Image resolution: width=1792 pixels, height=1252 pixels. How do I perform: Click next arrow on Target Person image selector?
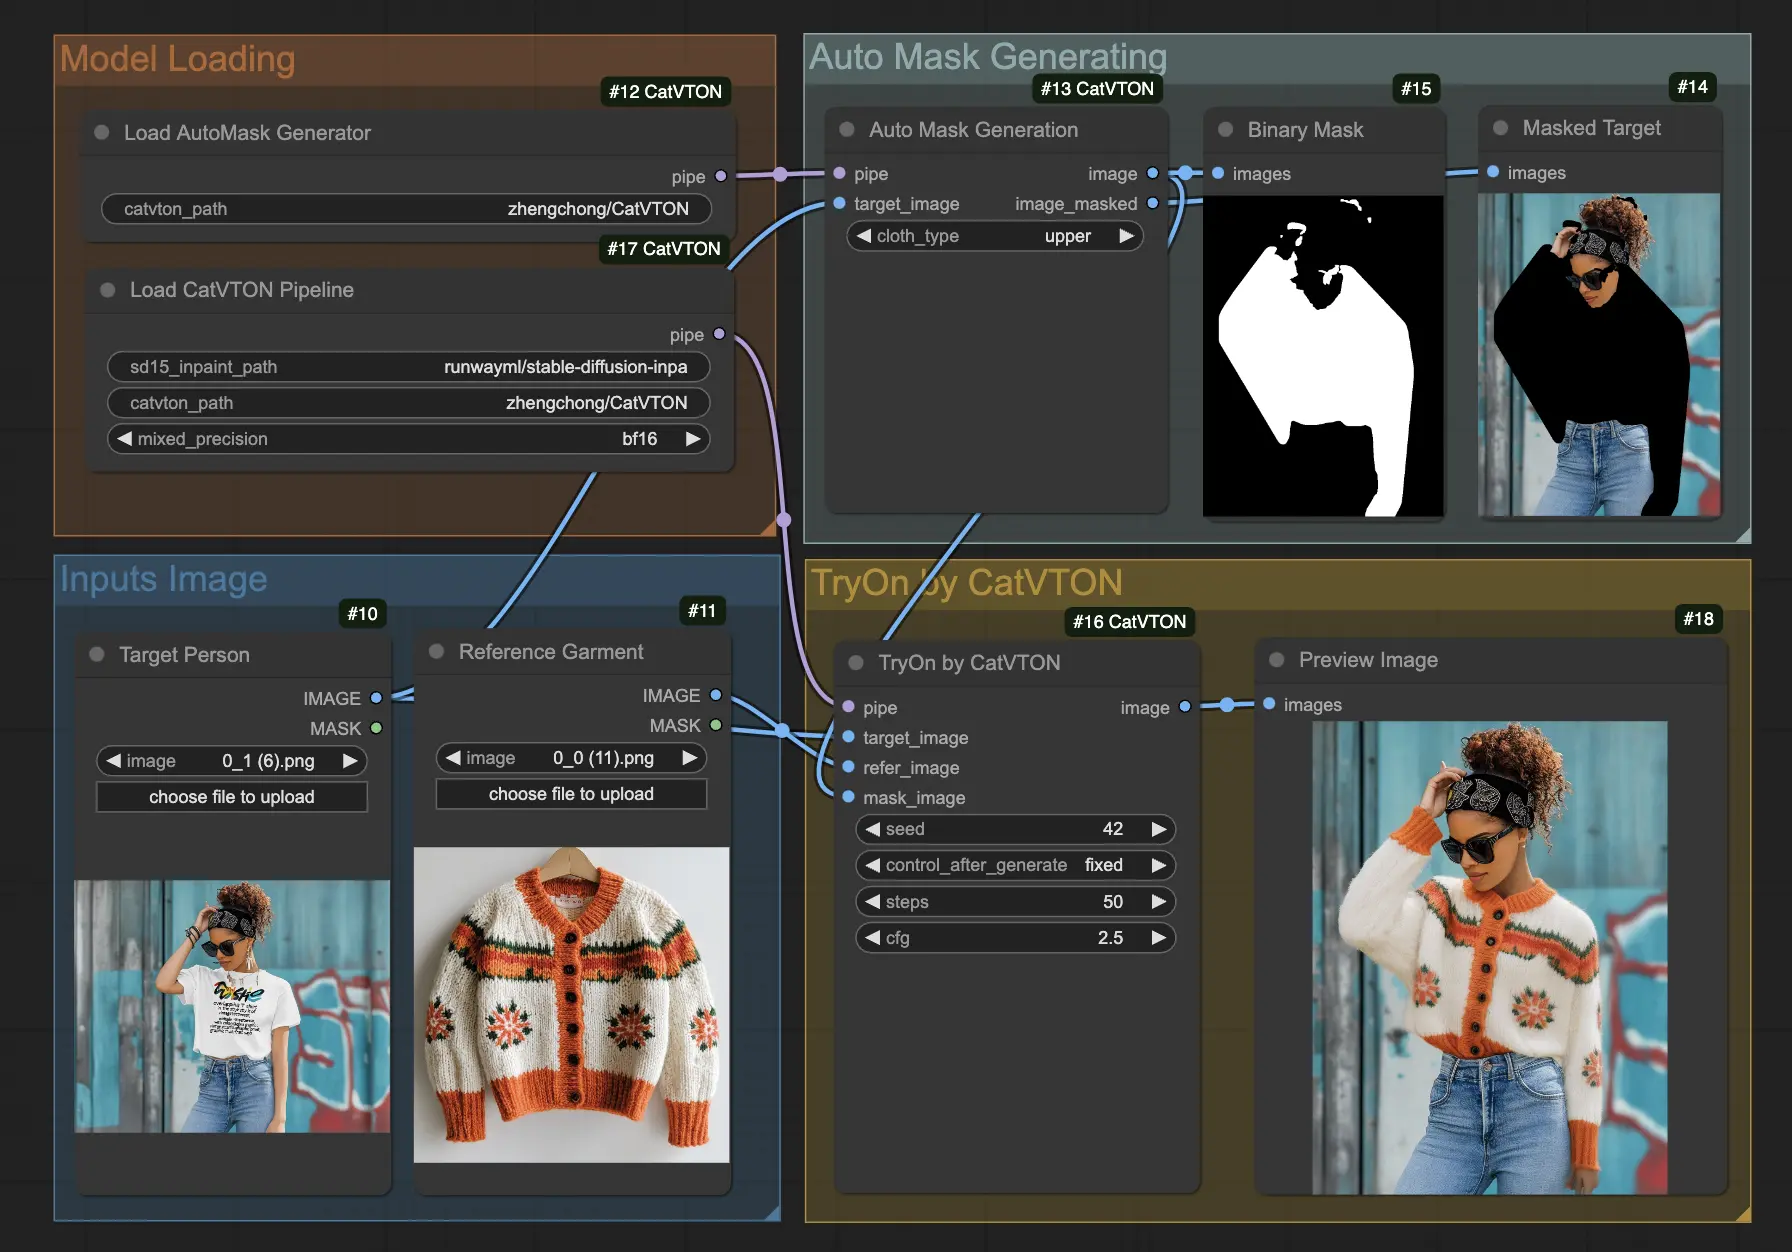click(350, 761)
